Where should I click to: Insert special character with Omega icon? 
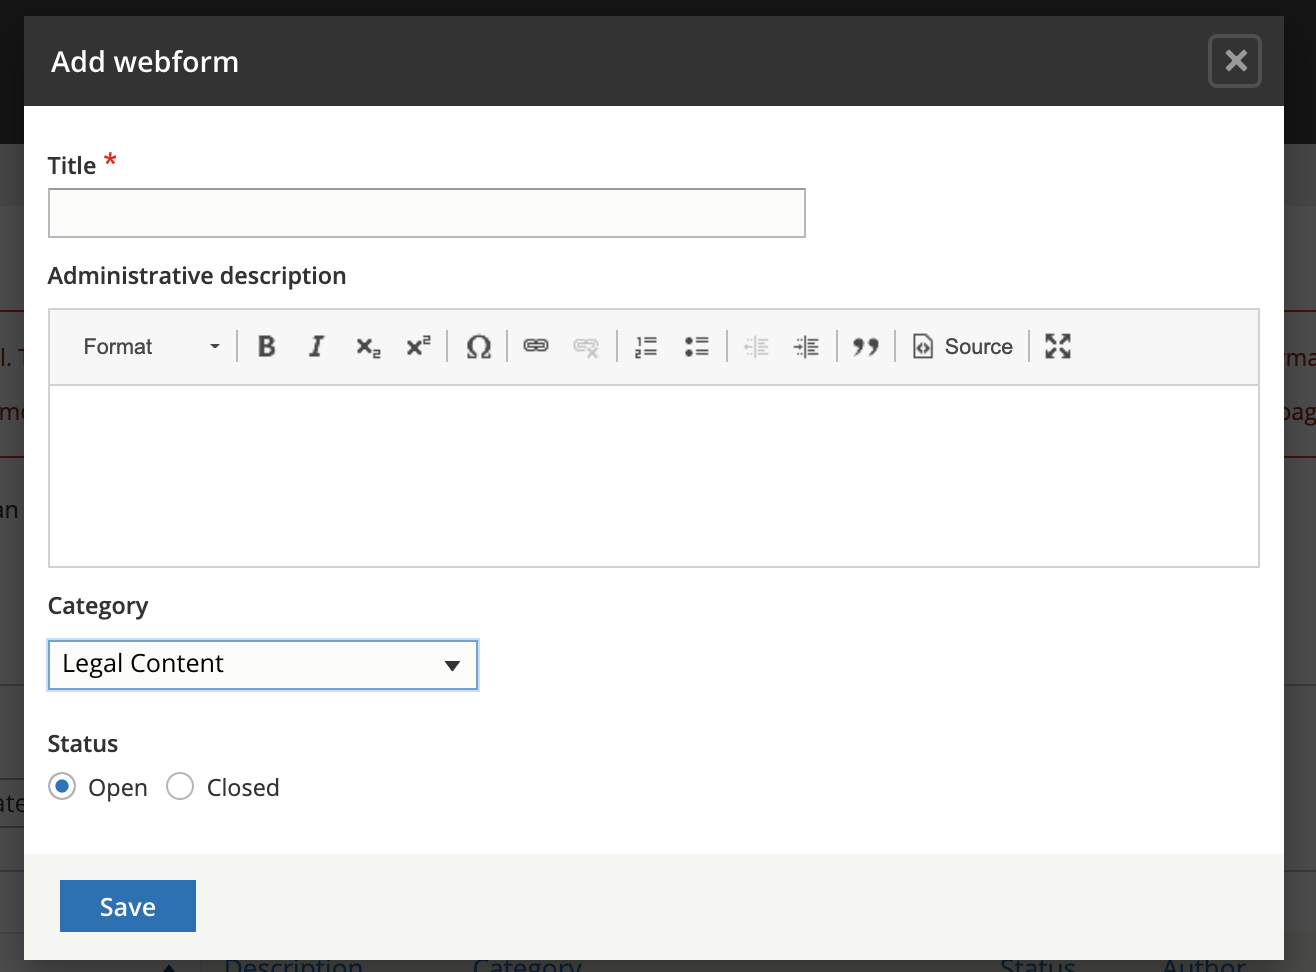click(x=478, y=346)
